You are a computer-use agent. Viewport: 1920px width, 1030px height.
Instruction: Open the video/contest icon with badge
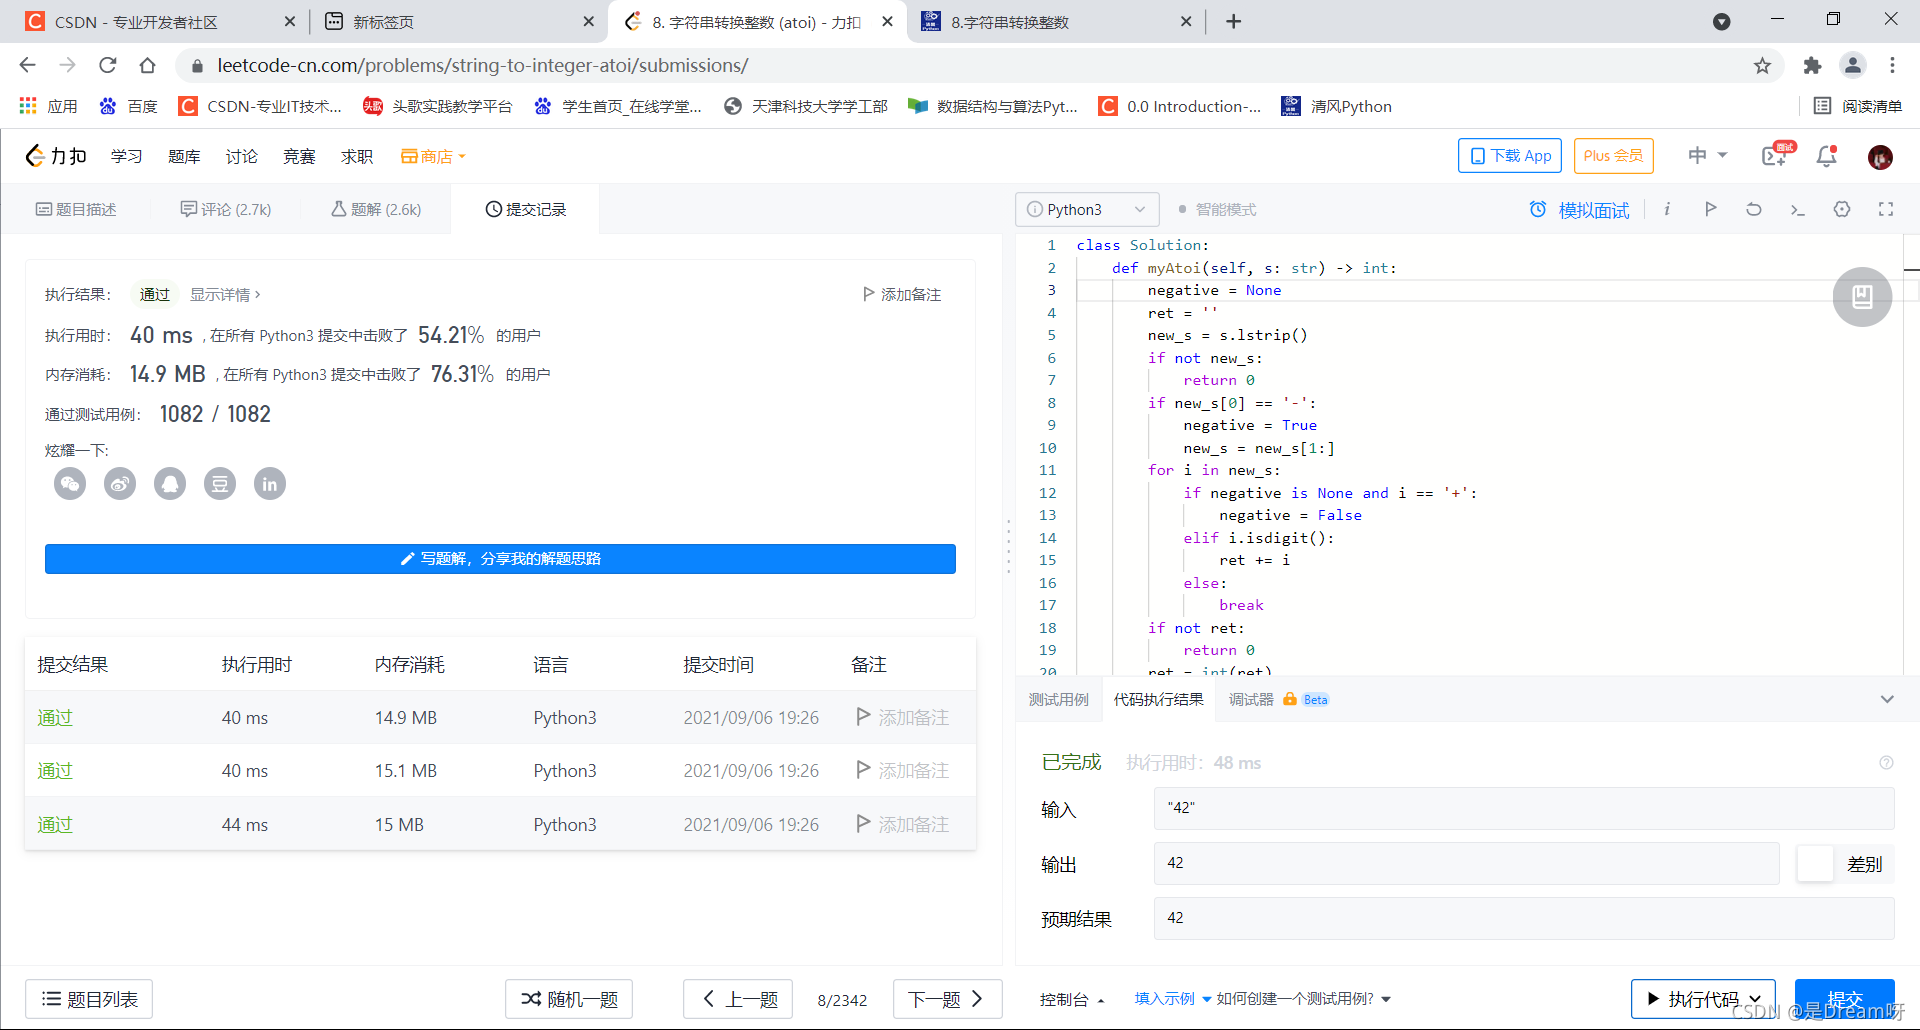[x=1777, y=155]
